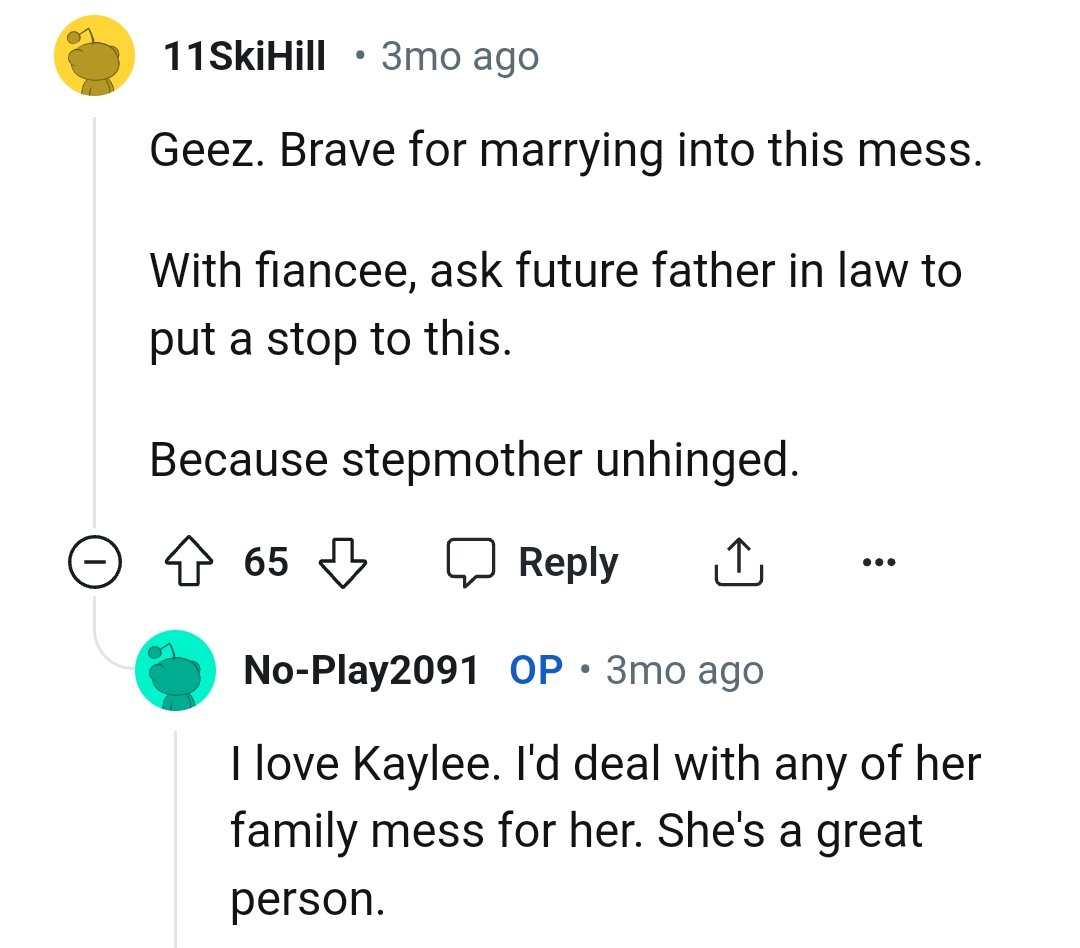Click the Snoo icon on the teal avatar
This screenshot has height=948, width=1080.
click(175, 670)
